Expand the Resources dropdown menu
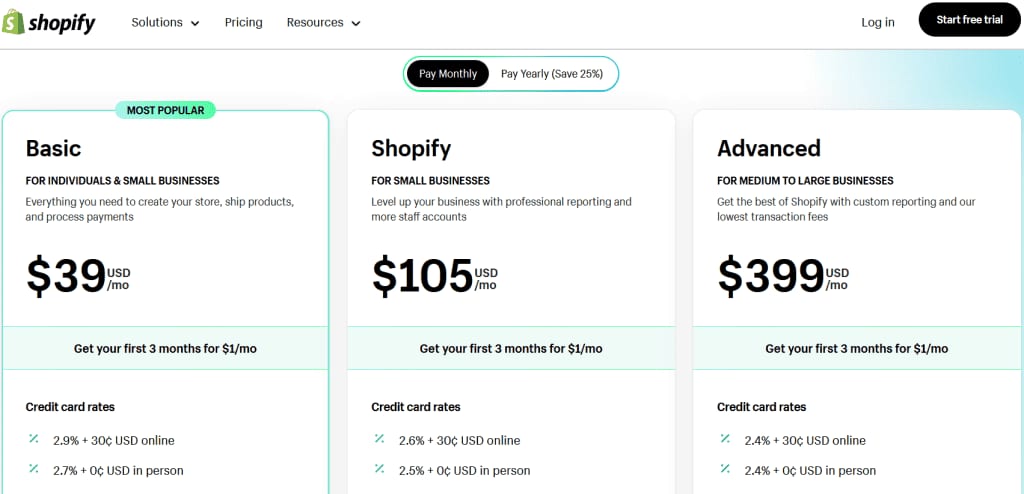Viewport: 1024px width, 494px height. coord(323,23)
